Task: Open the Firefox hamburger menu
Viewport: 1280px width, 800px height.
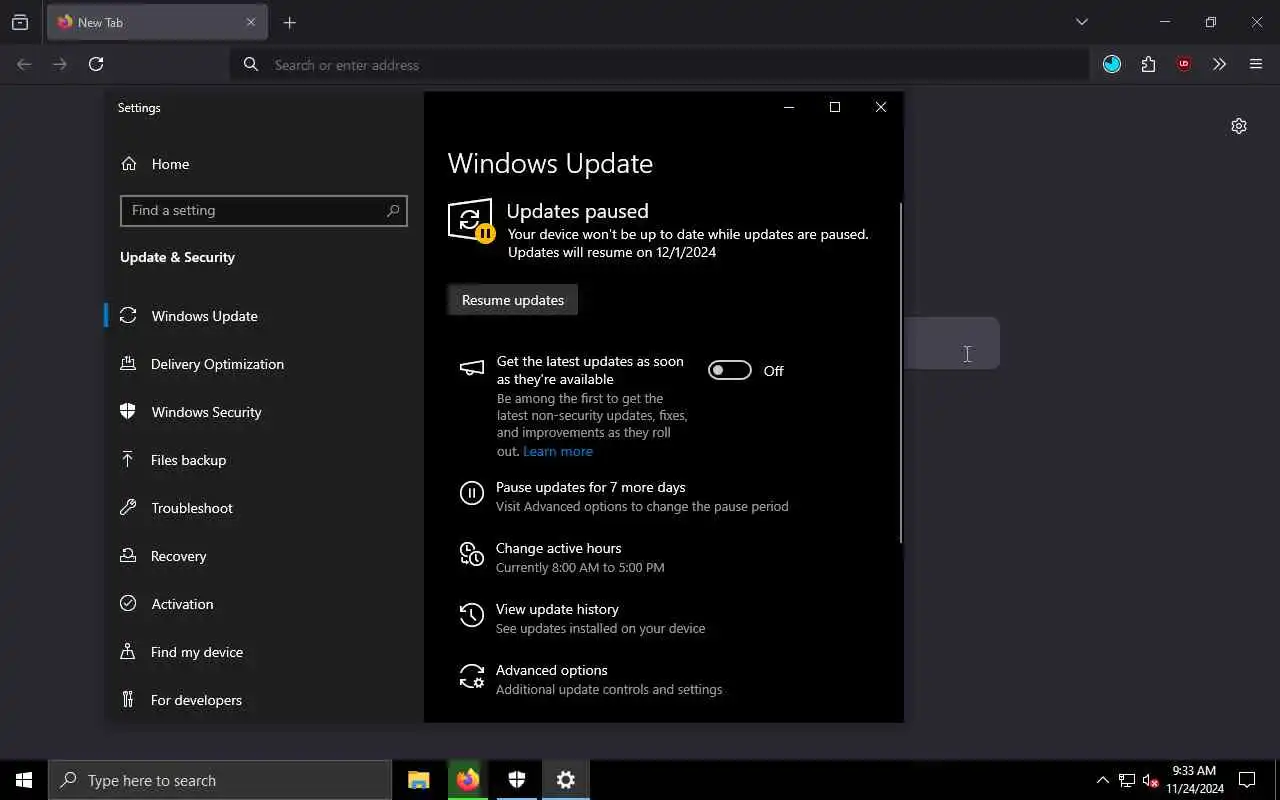Action: (1256, 64)
